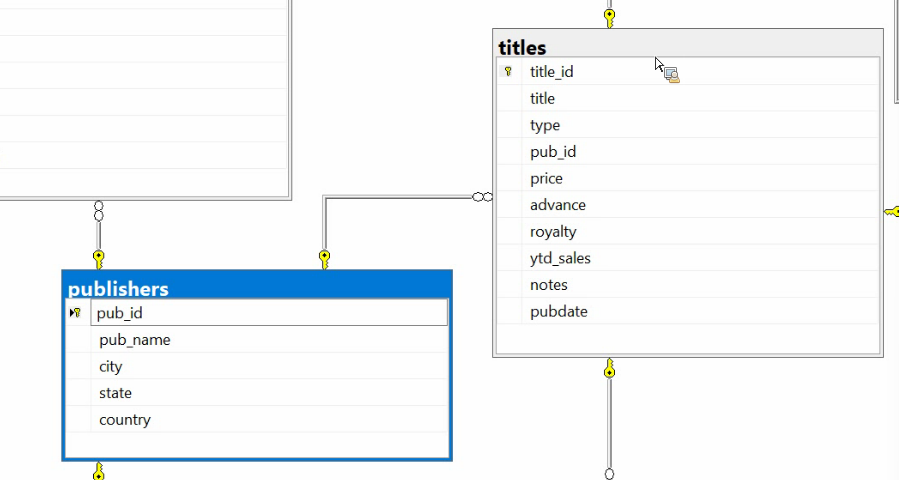Click the endpoint circle under titles relationship line
The width and height of the screenshot is (899, 480).
(x=609, y=474)
